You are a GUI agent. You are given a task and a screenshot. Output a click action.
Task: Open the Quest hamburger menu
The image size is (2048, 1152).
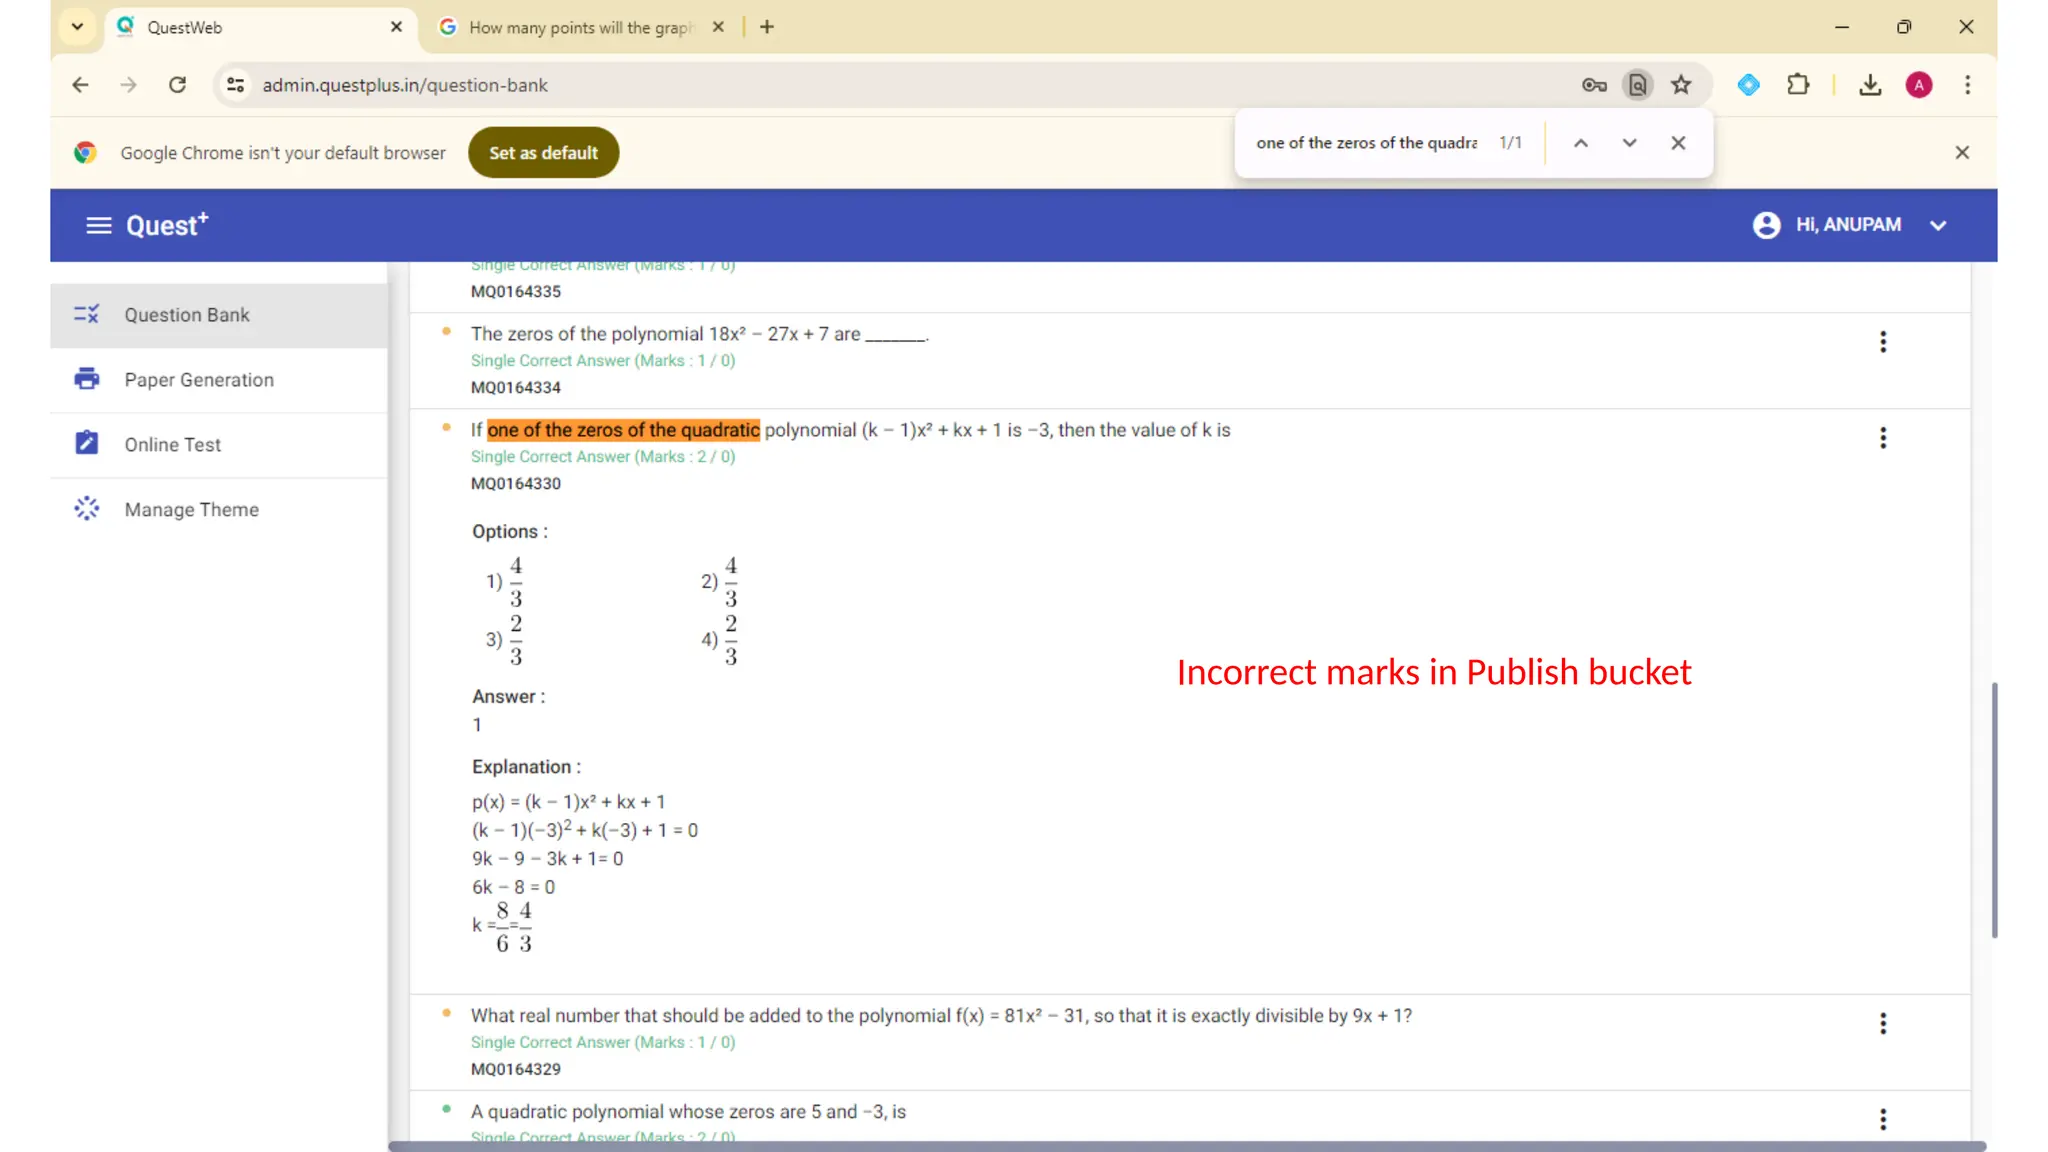coord(98,226)
